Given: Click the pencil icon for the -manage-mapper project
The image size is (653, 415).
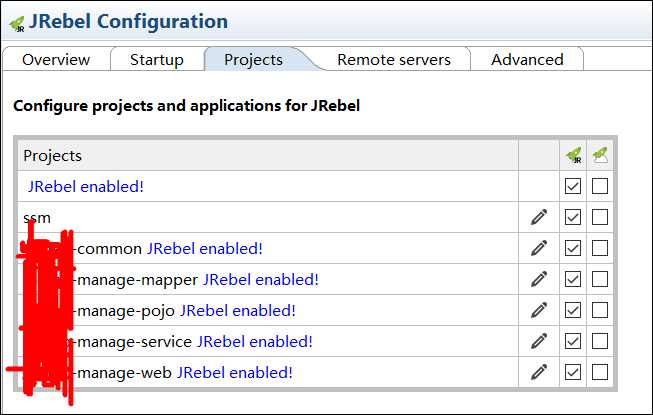Looking at the screenshot, I should click(539, 279).
